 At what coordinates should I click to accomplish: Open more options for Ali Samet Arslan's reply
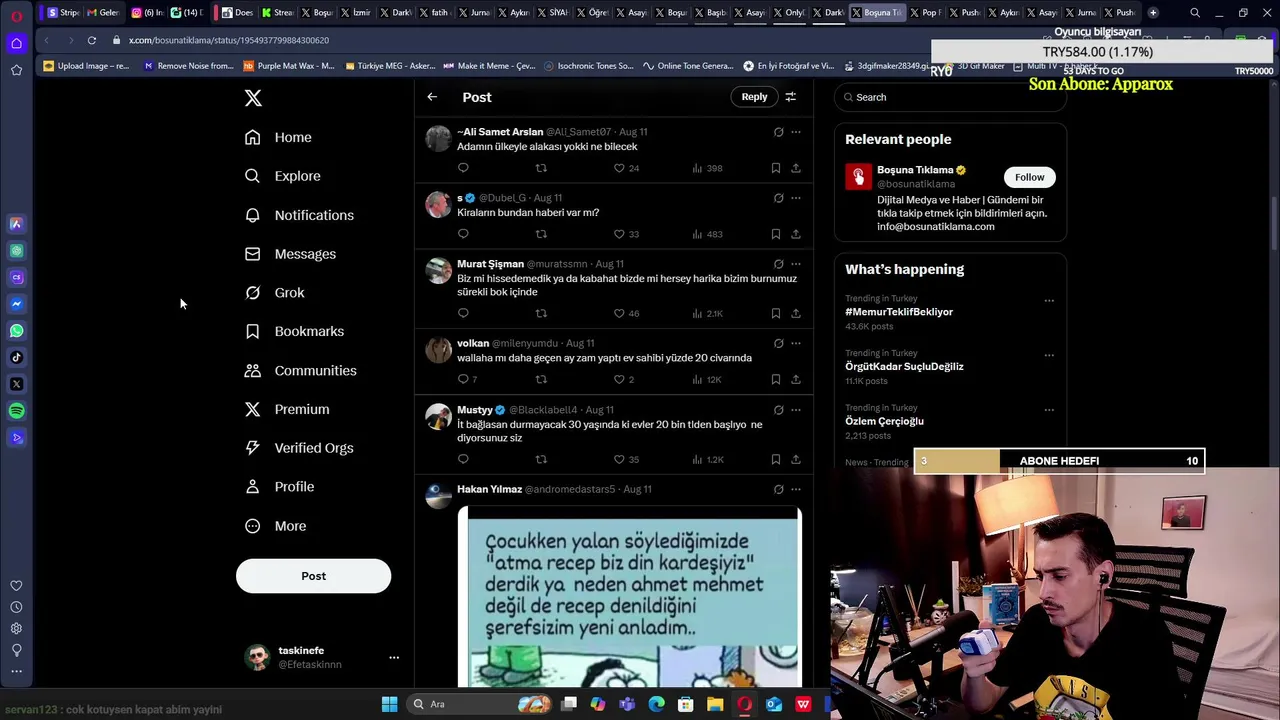(796, 132)
